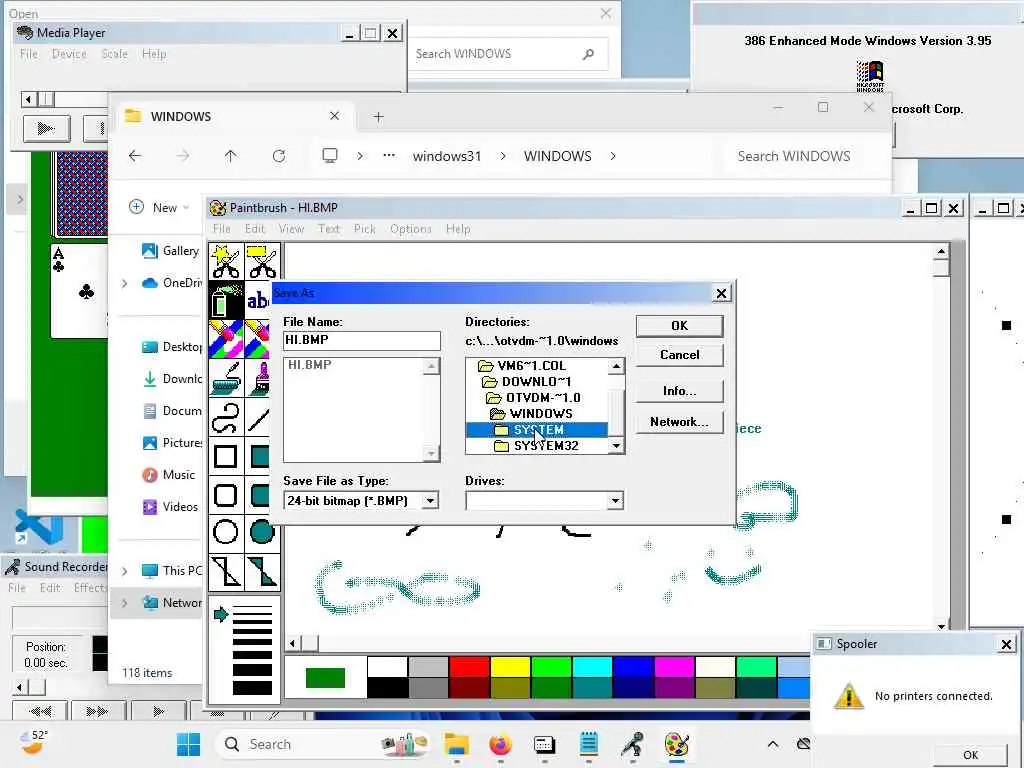Show hidden system tray icons chevron
This screenshot has height=768, width=1024.
[x=773, y=744]
